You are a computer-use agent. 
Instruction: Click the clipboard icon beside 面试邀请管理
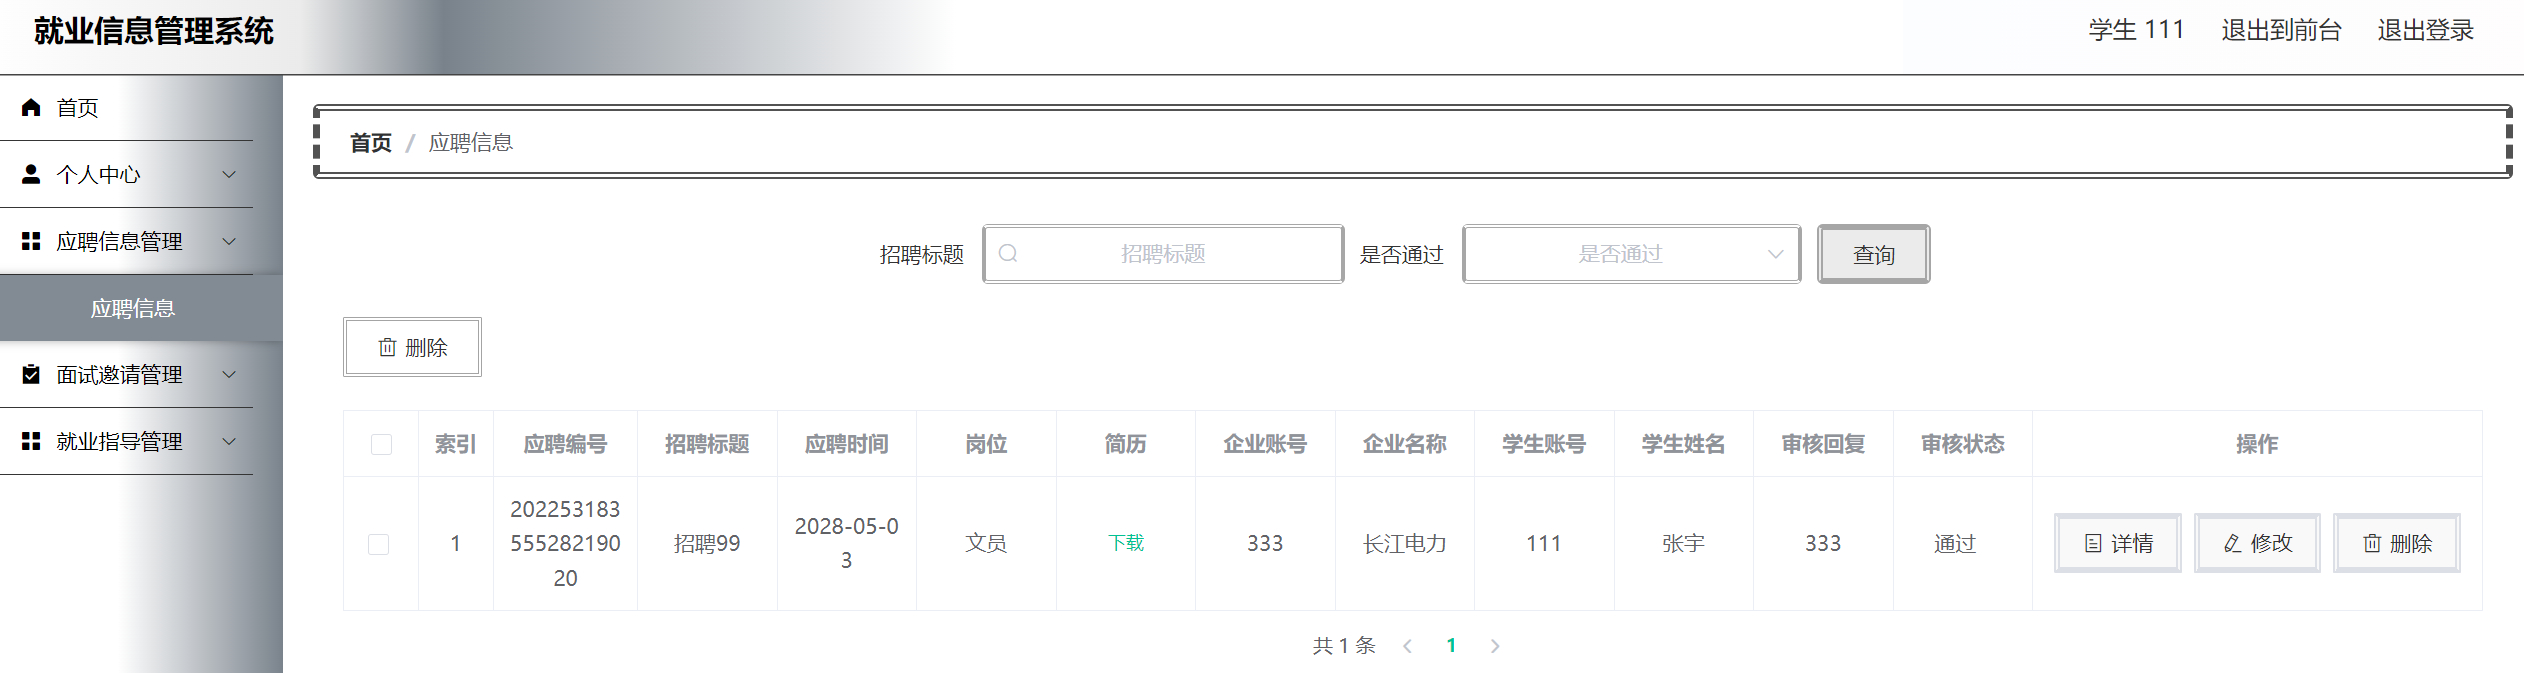click(31, 374)
